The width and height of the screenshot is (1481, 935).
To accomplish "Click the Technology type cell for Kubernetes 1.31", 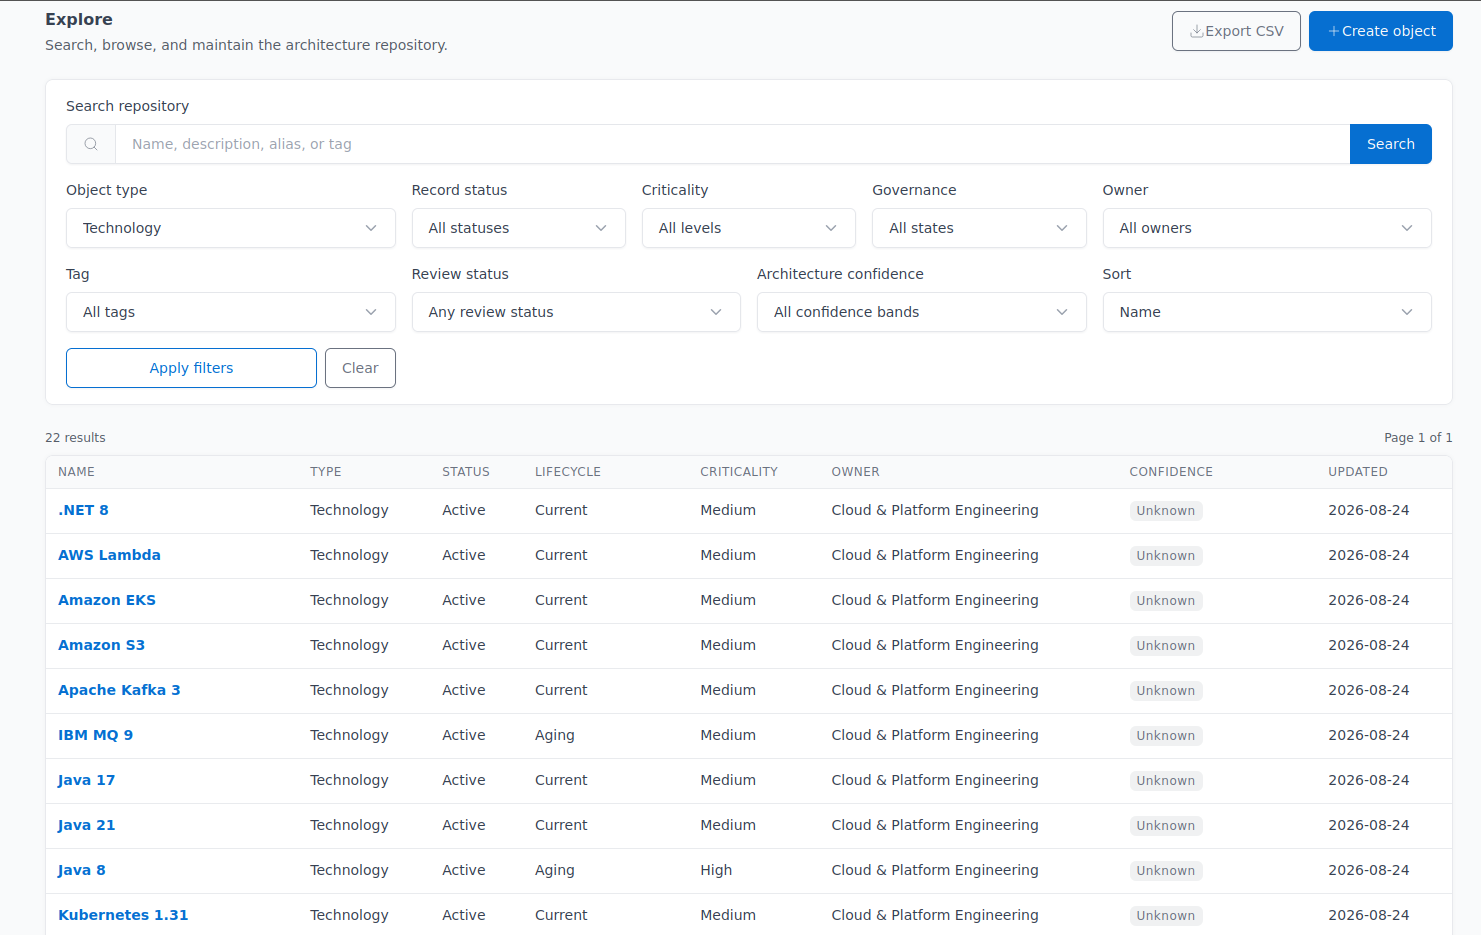I will click(349, 915).
